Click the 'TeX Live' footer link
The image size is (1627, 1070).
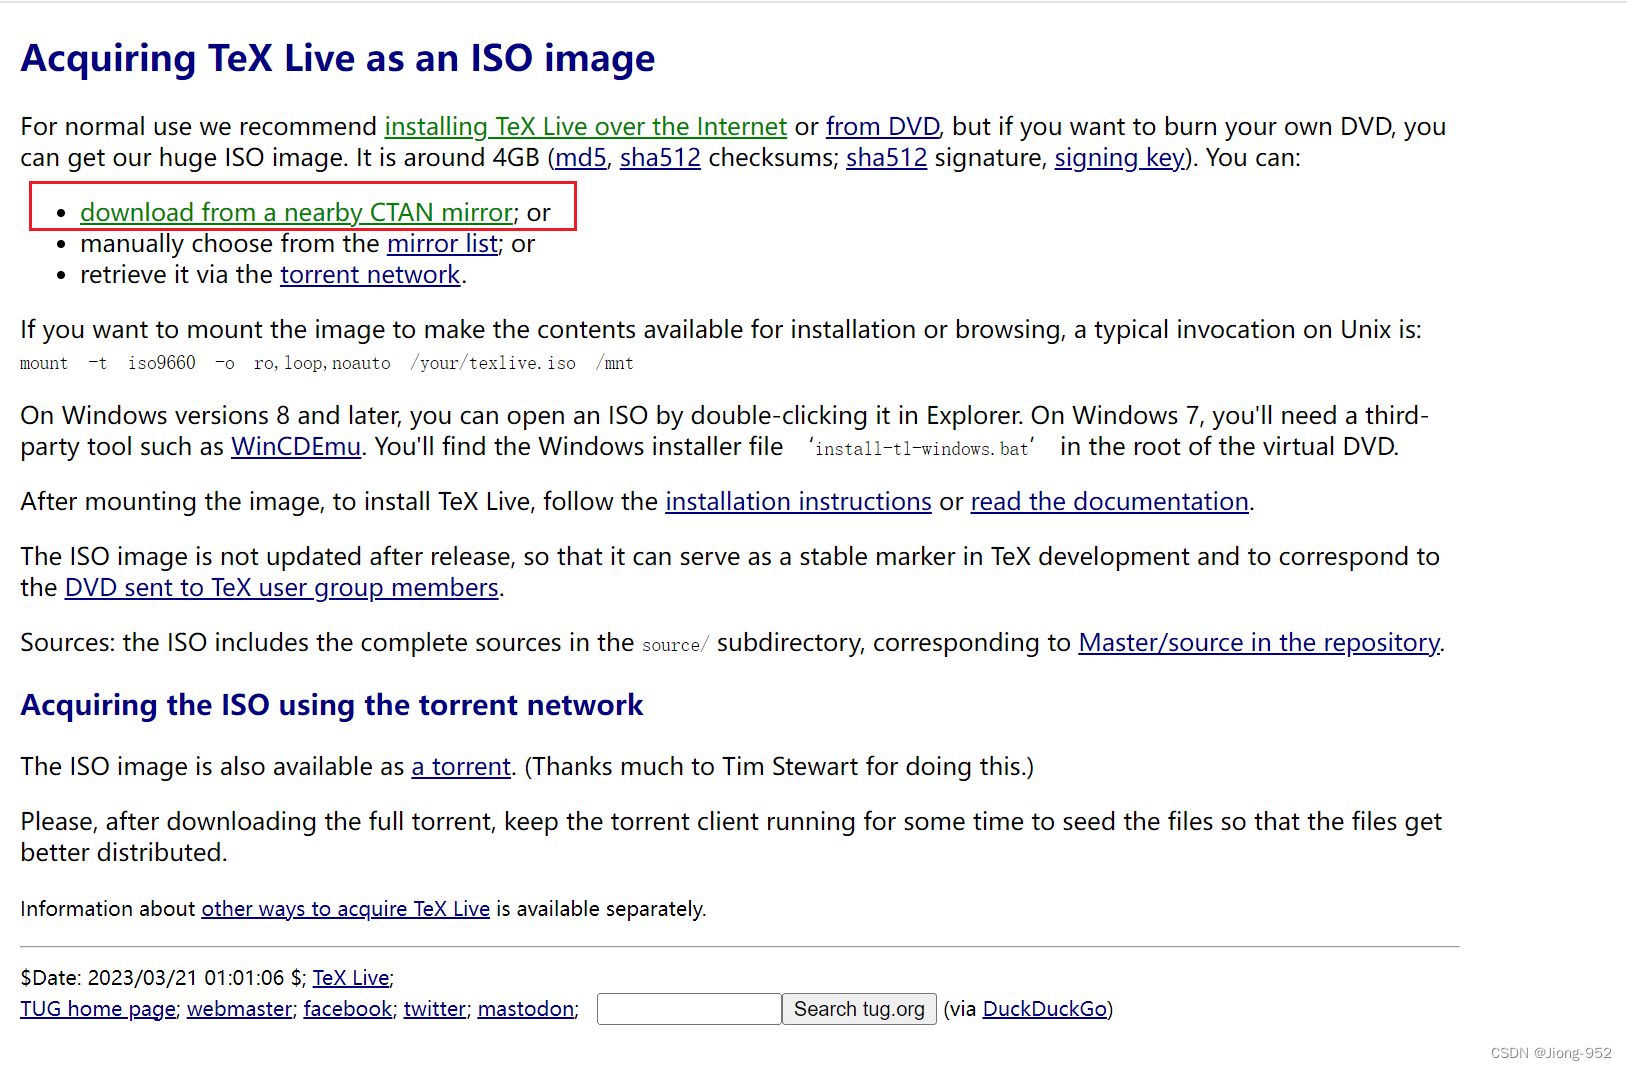351,978
